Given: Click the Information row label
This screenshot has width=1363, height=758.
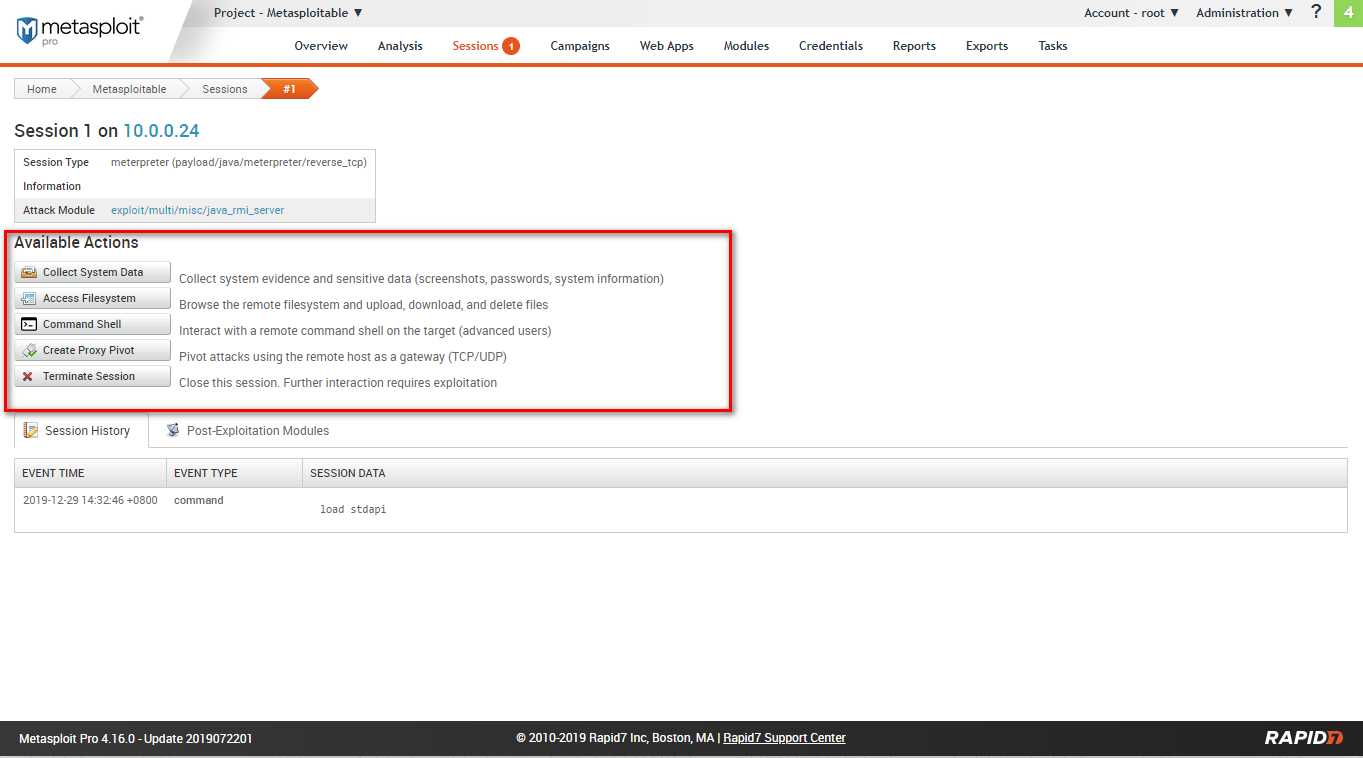Looking at the screenshot, I should pyautogui.click(x=52, y=186).
